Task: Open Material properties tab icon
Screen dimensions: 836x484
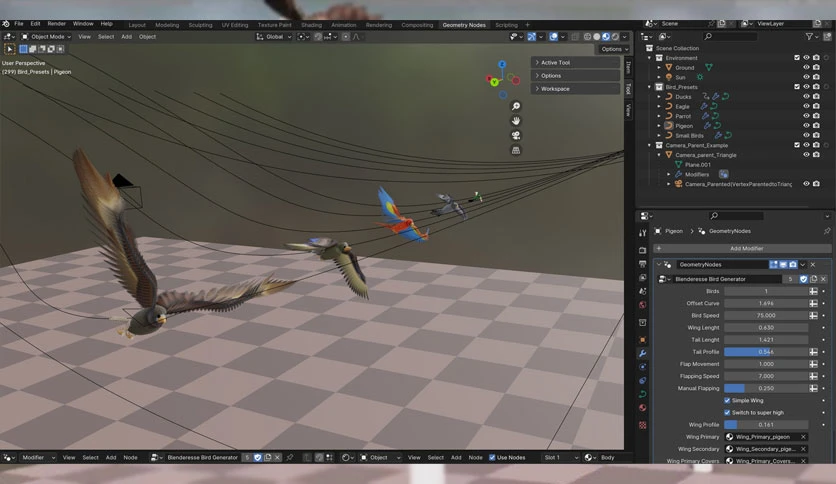Action: pos(642,408)
